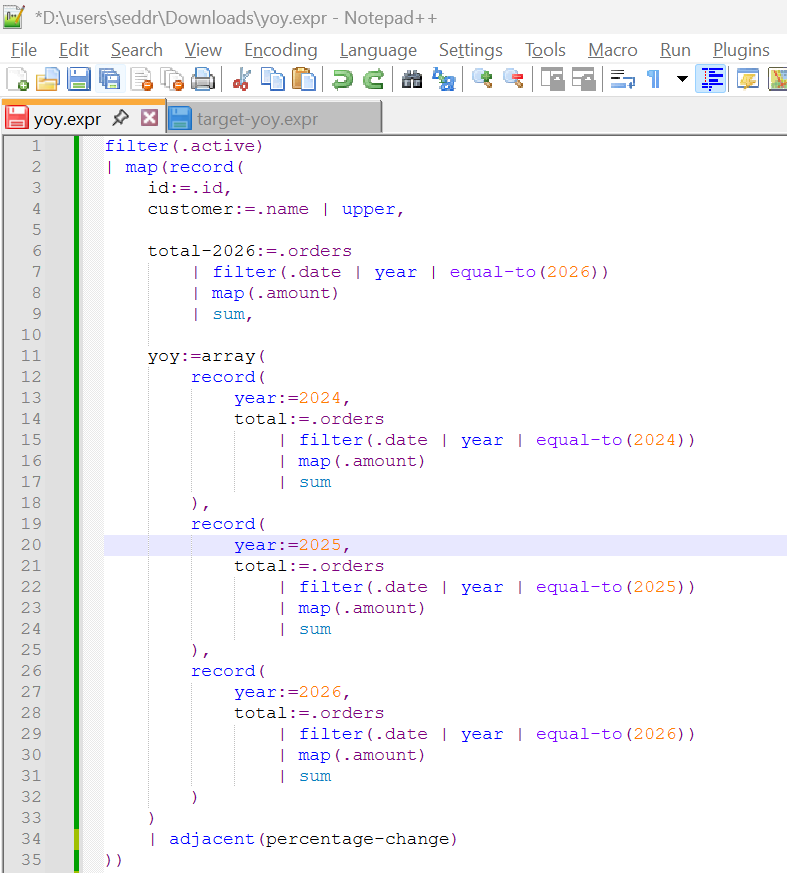The image size is (787, 873).
Task: Click 'record(' on line 19
Action: (228, 524)
